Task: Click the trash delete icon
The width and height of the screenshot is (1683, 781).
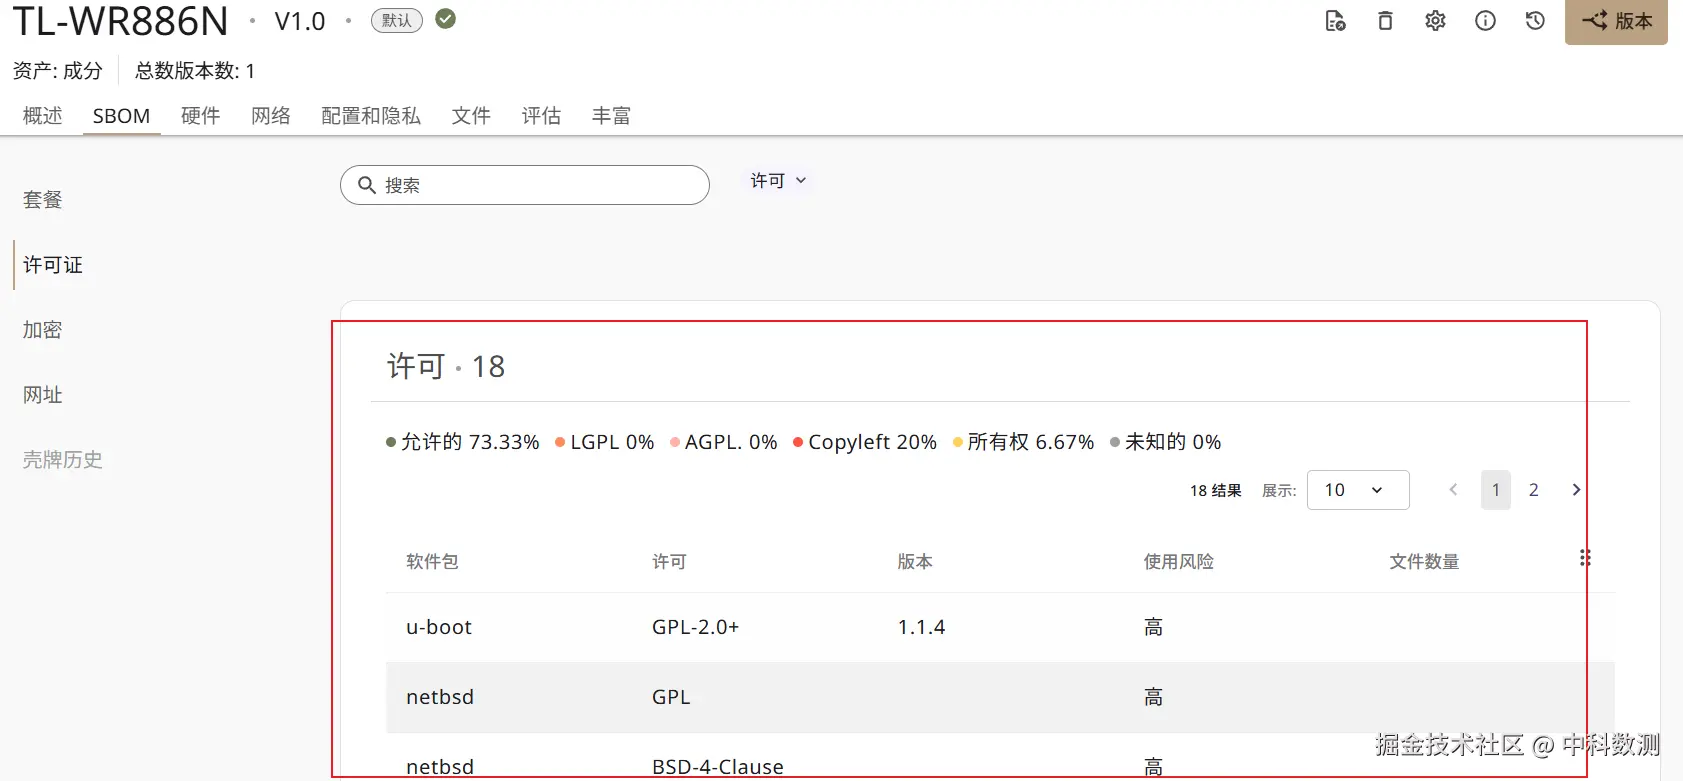Action: tap(1385, 21)
